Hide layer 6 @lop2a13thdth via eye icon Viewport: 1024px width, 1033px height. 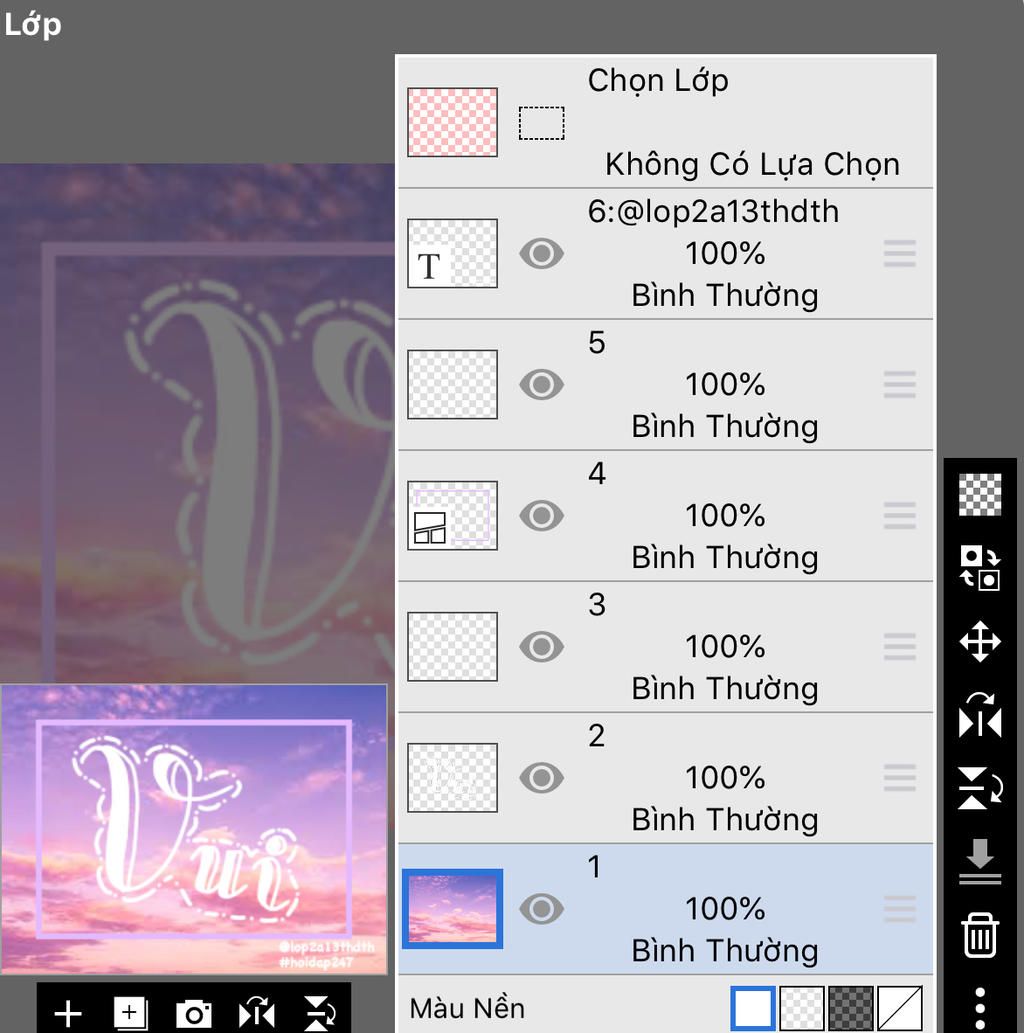click(541, 253)
